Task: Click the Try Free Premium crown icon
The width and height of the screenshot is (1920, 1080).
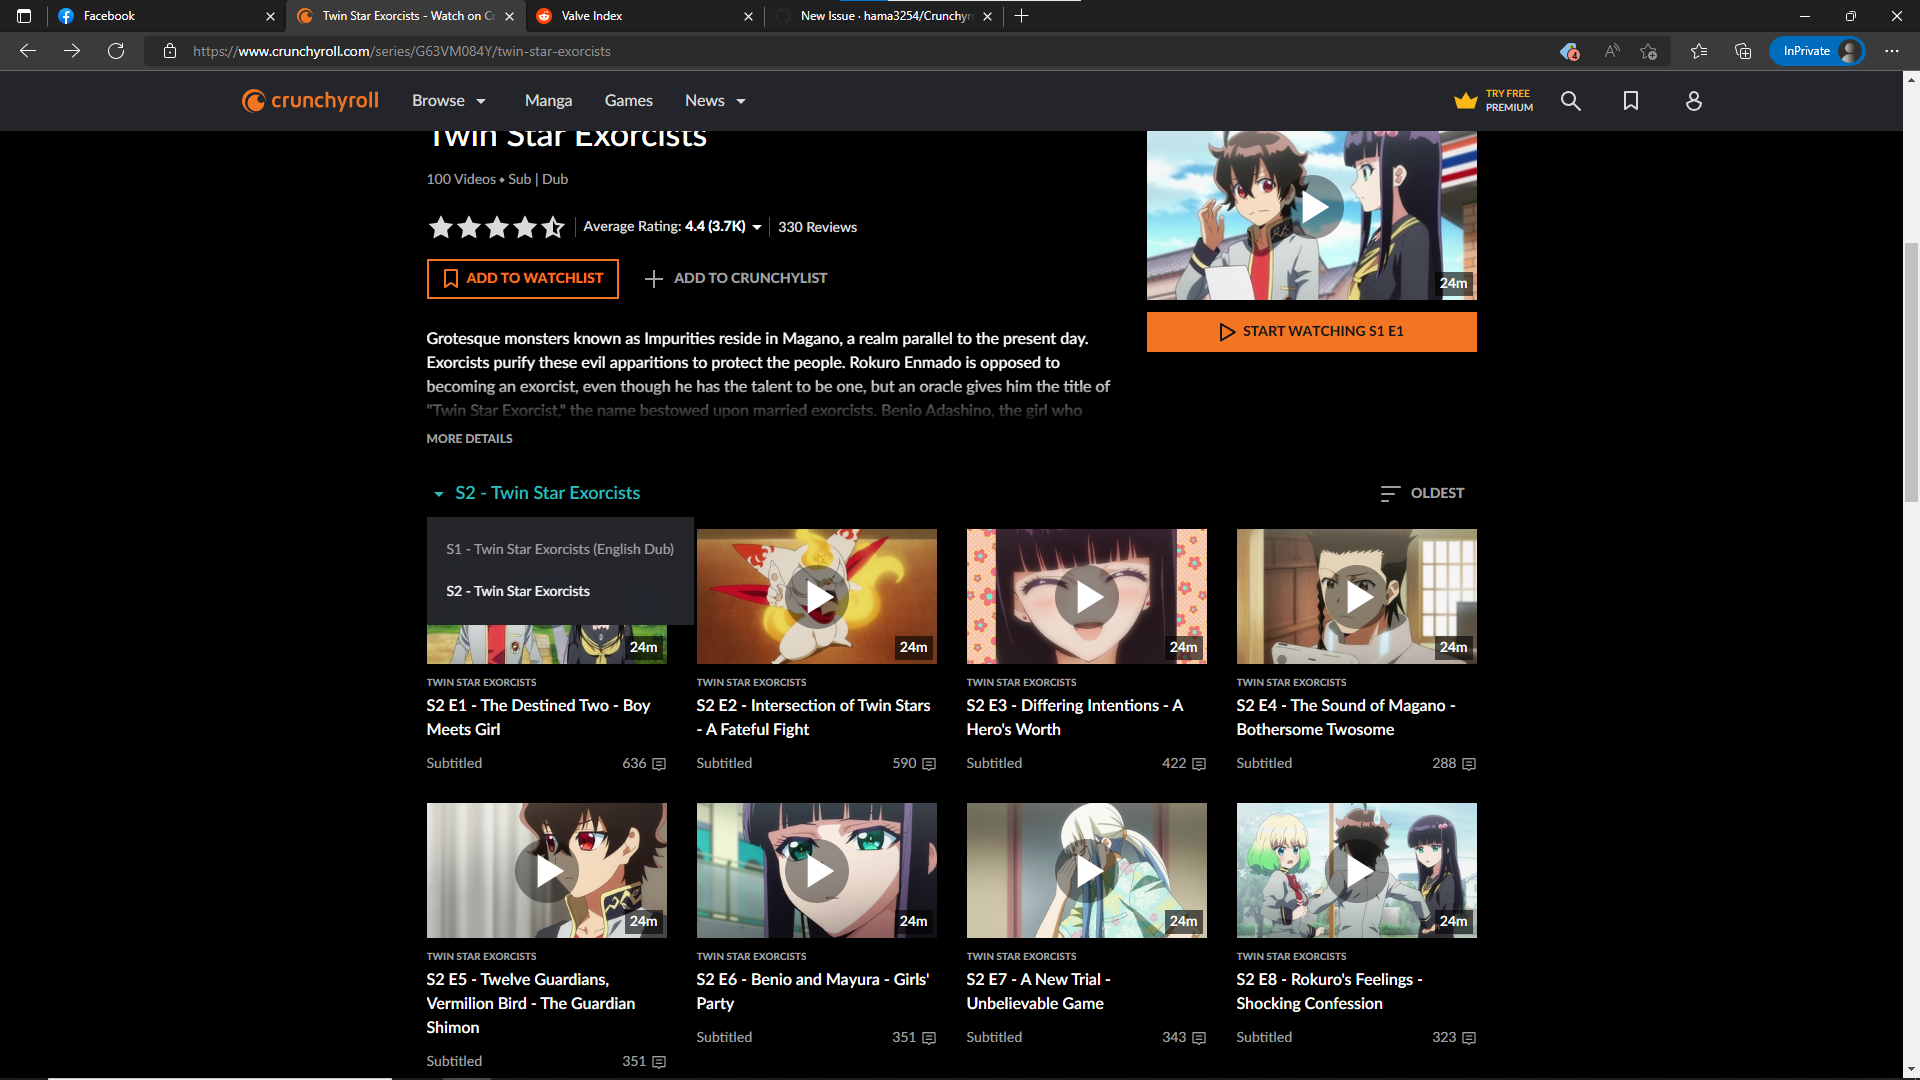Action: [1465, 100]
